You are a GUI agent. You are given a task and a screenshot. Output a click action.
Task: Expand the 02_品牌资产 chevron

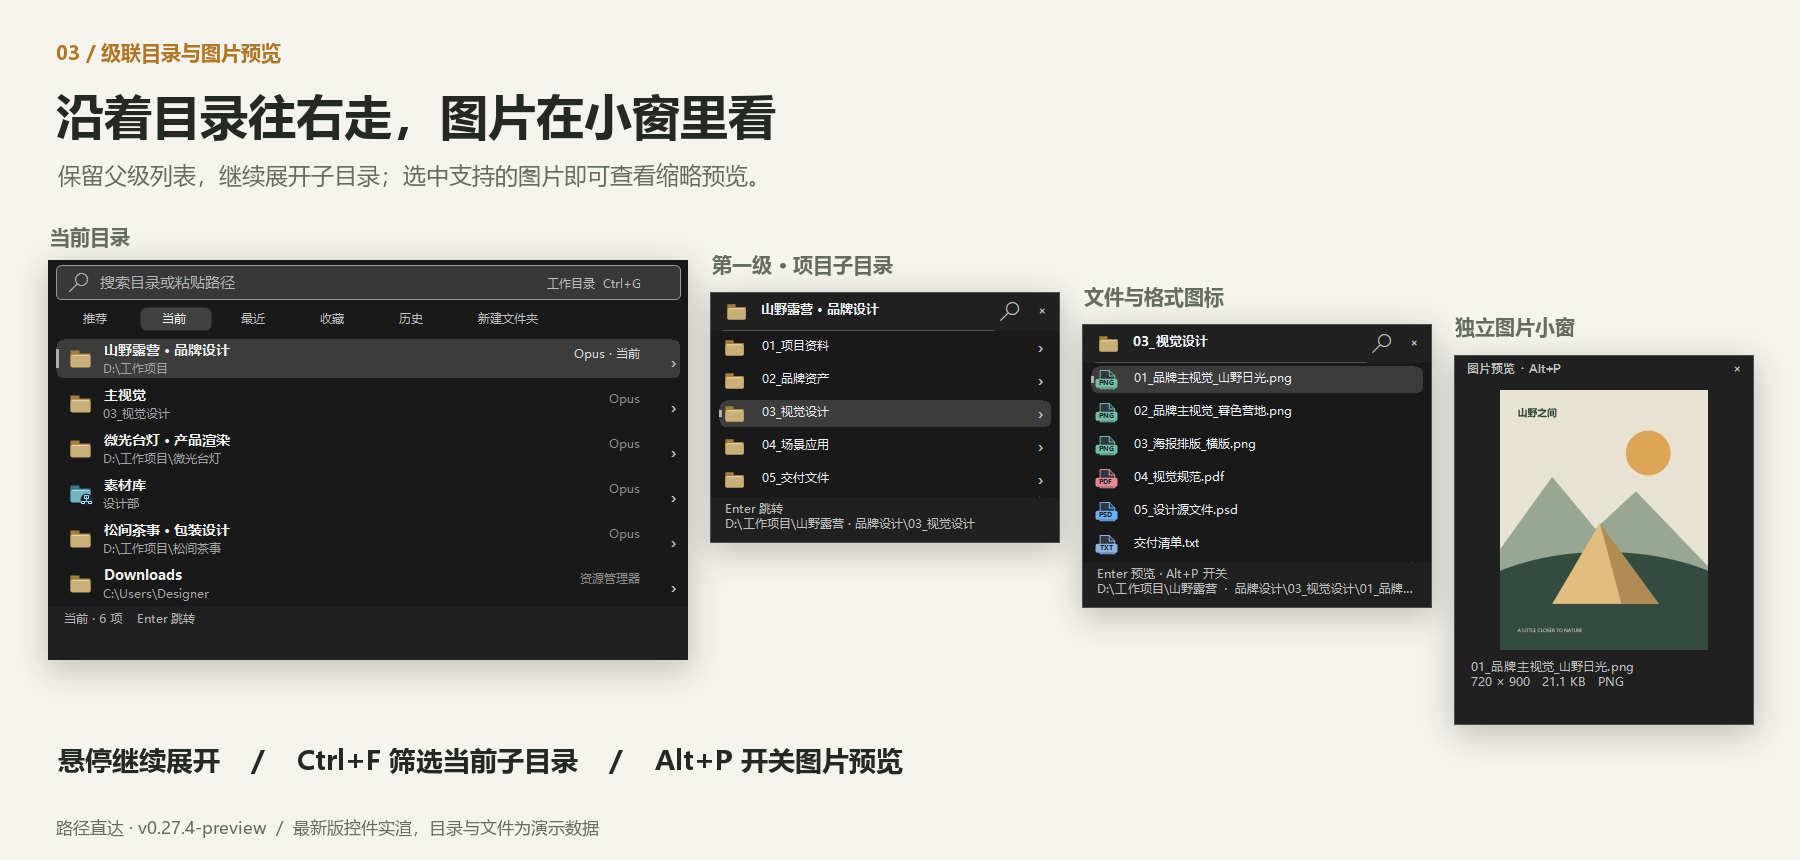tap(1041, 382)
